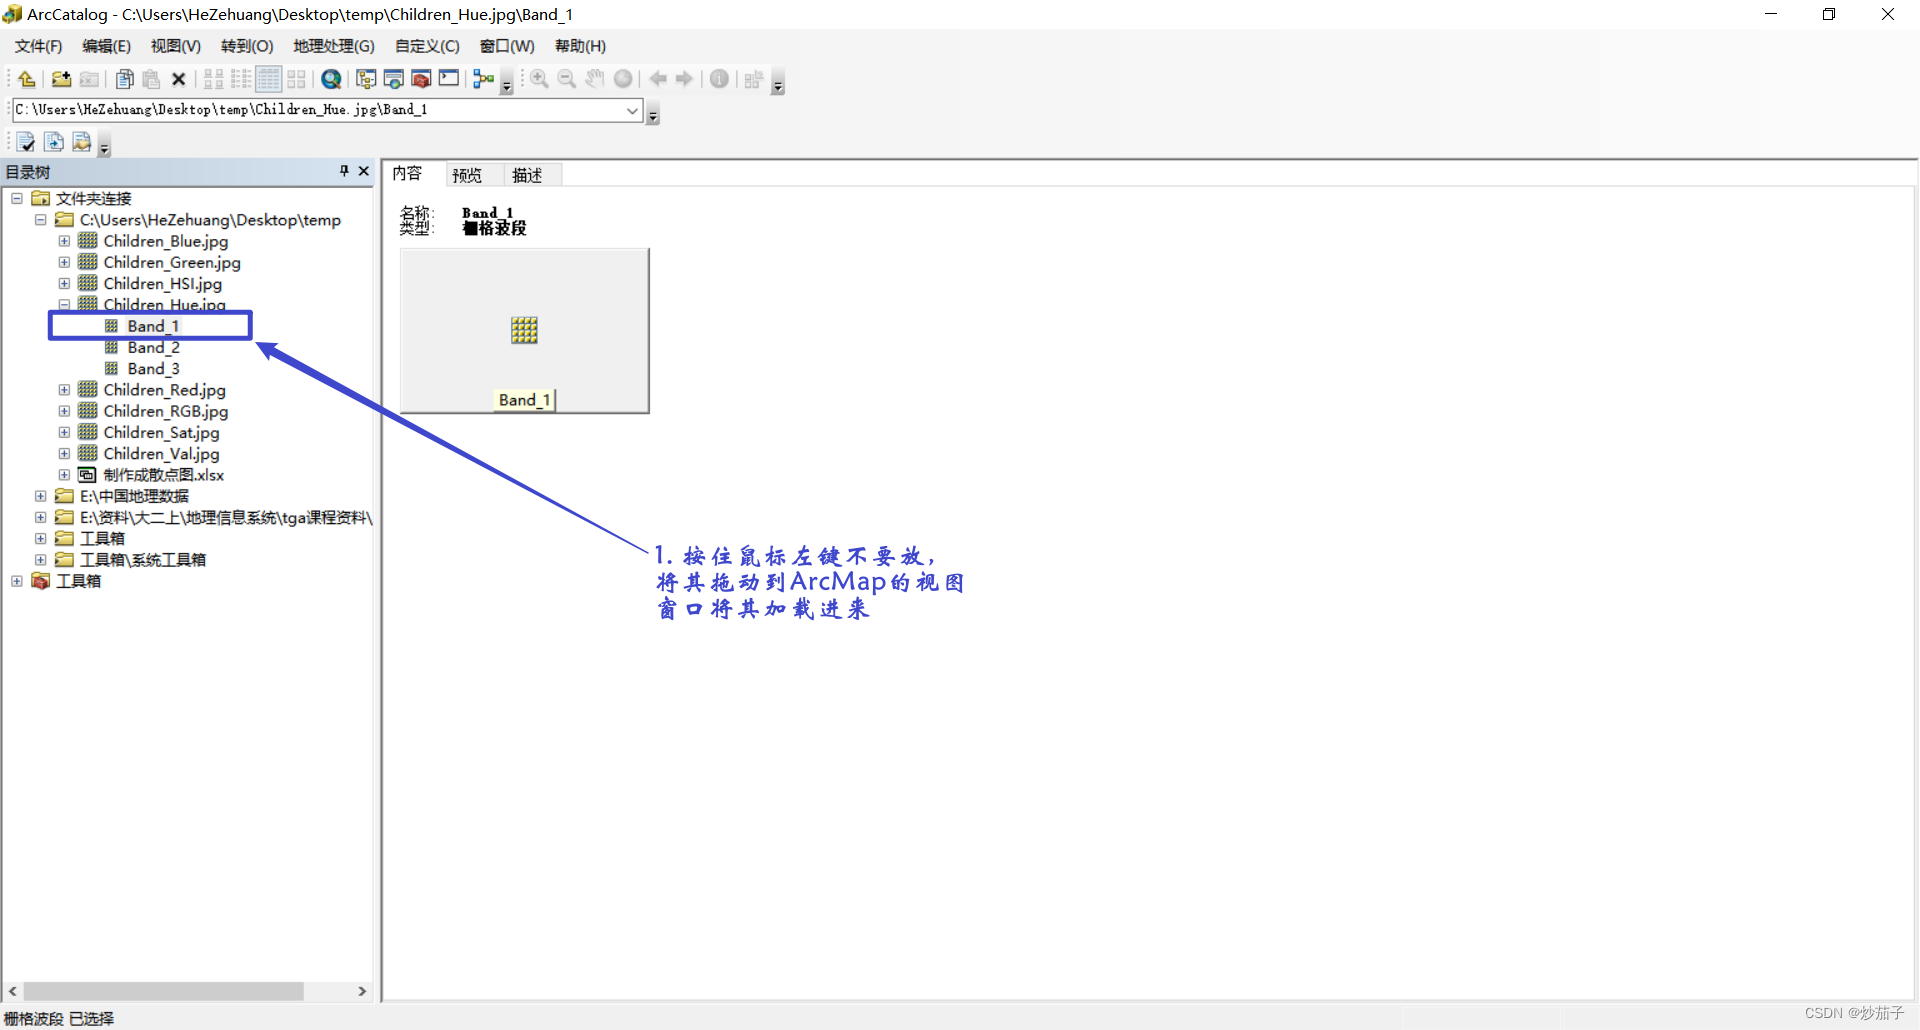Select Band_3 in the catalog tree

click(153, 369)
